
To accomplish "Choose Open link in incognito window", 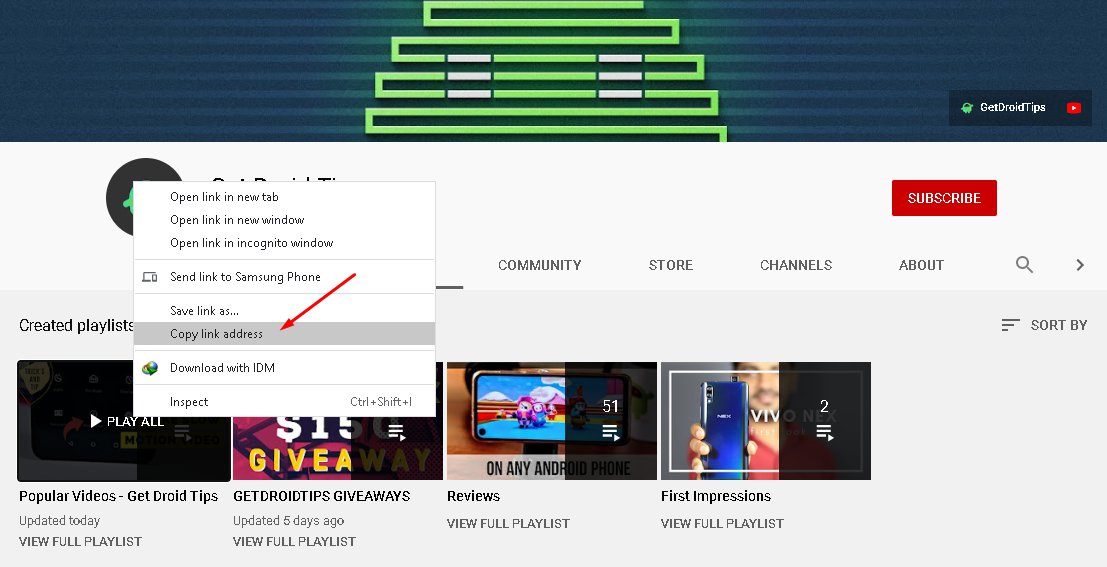I will click(285, 243).
